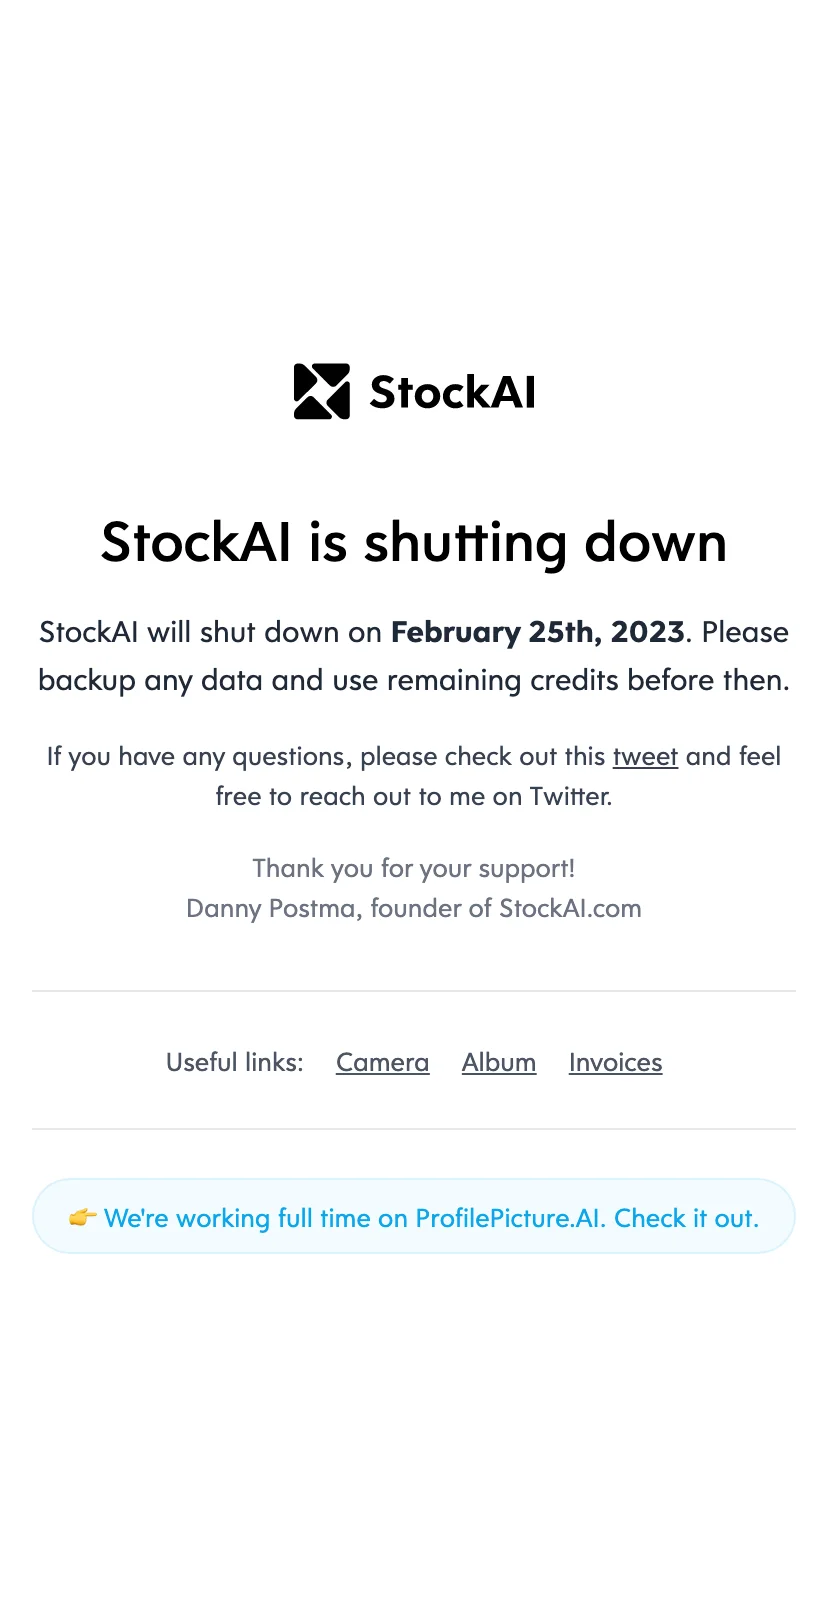
Task: Check out the ProfilePicture.AI banner
Action: pos(414,1216)
